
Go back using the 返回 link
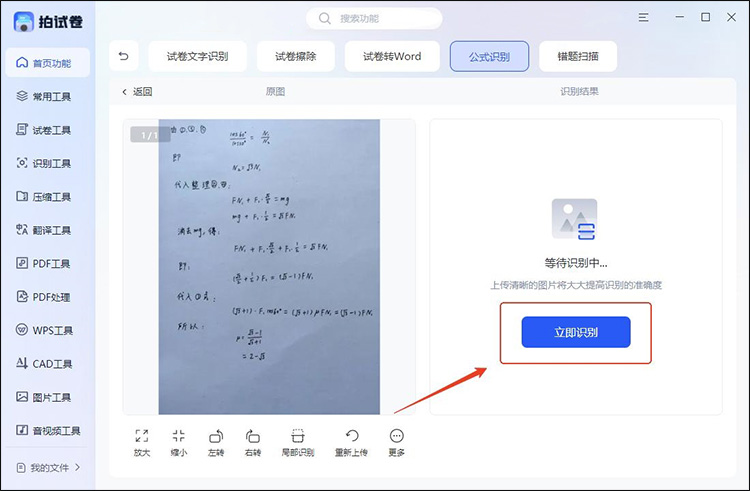(x=137, y=91)
